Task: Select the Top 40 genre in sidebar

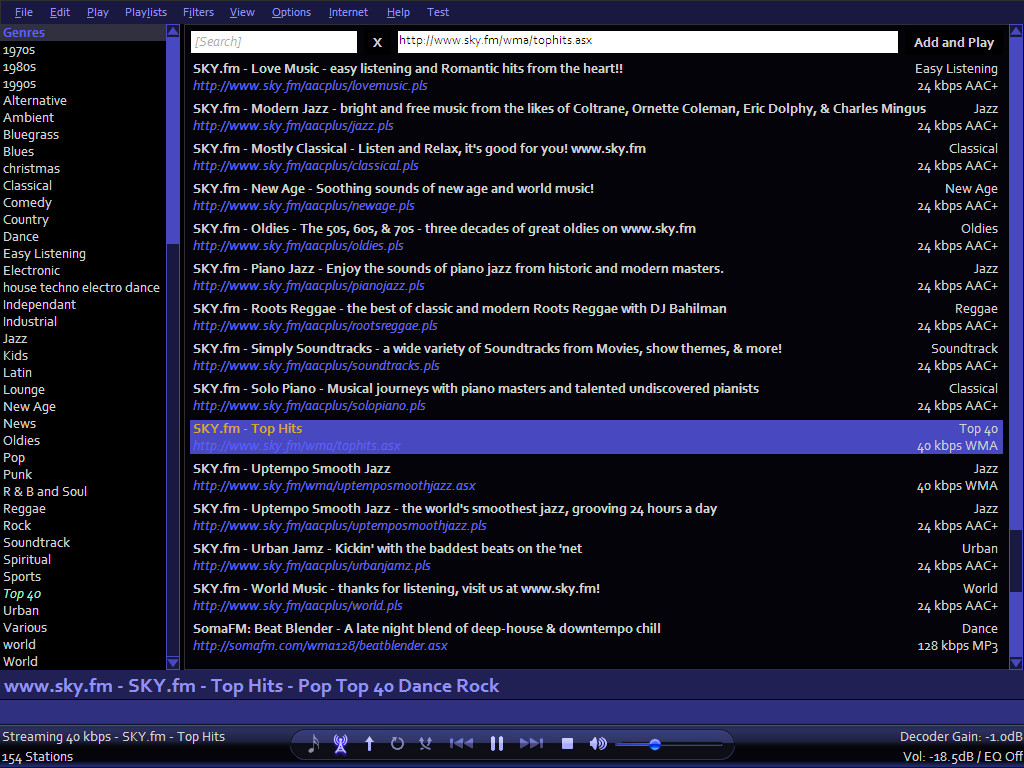Action: [22, 594]
